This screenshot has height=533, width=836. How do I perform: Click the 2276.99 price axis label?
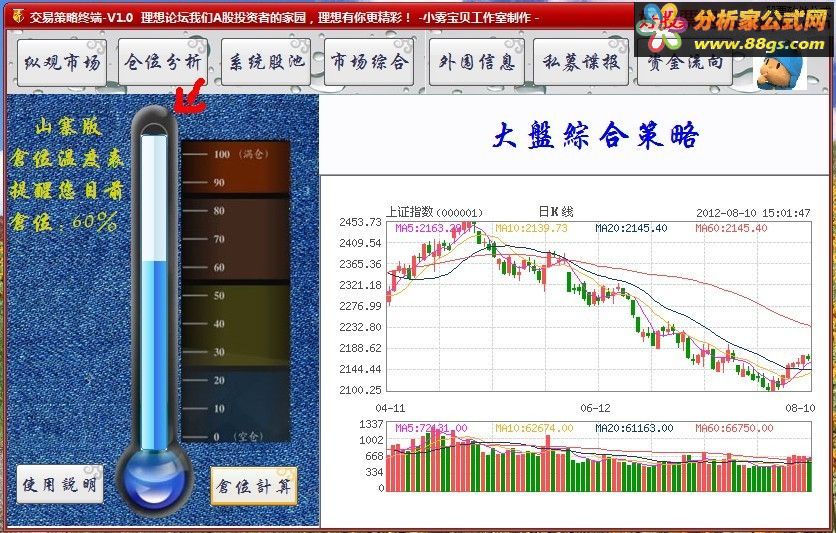coord(360,306)
